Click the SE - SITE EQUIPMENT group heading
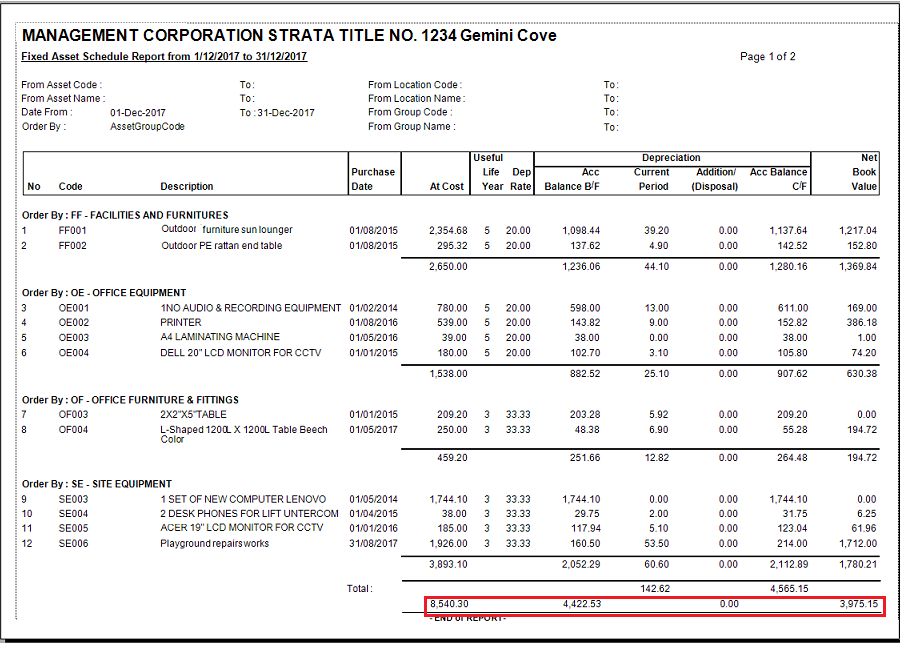 click(97, 484)
